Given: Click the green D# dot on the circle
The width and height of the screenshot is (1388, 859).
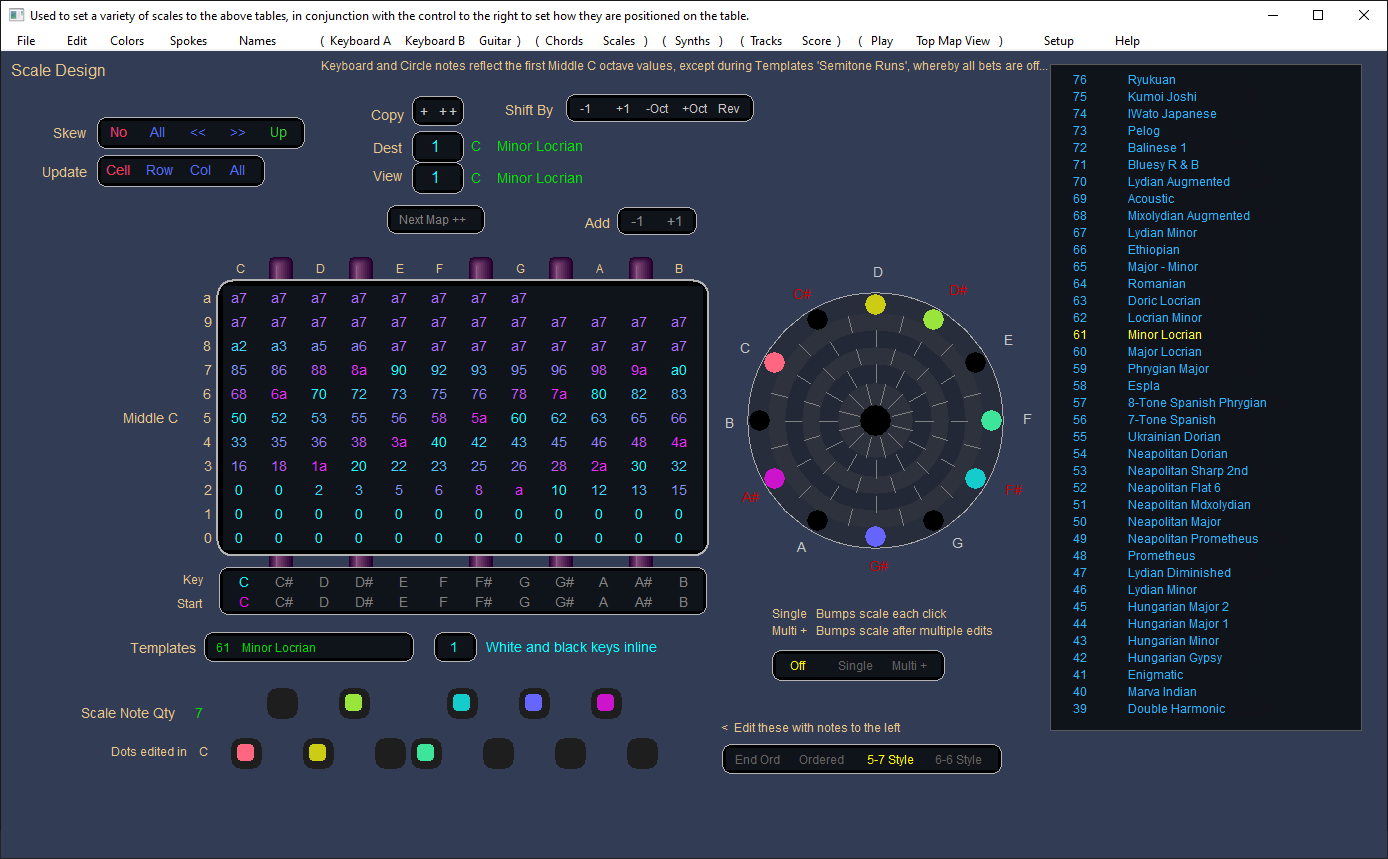Looking at the screenshot, I should tap(933, 319).
